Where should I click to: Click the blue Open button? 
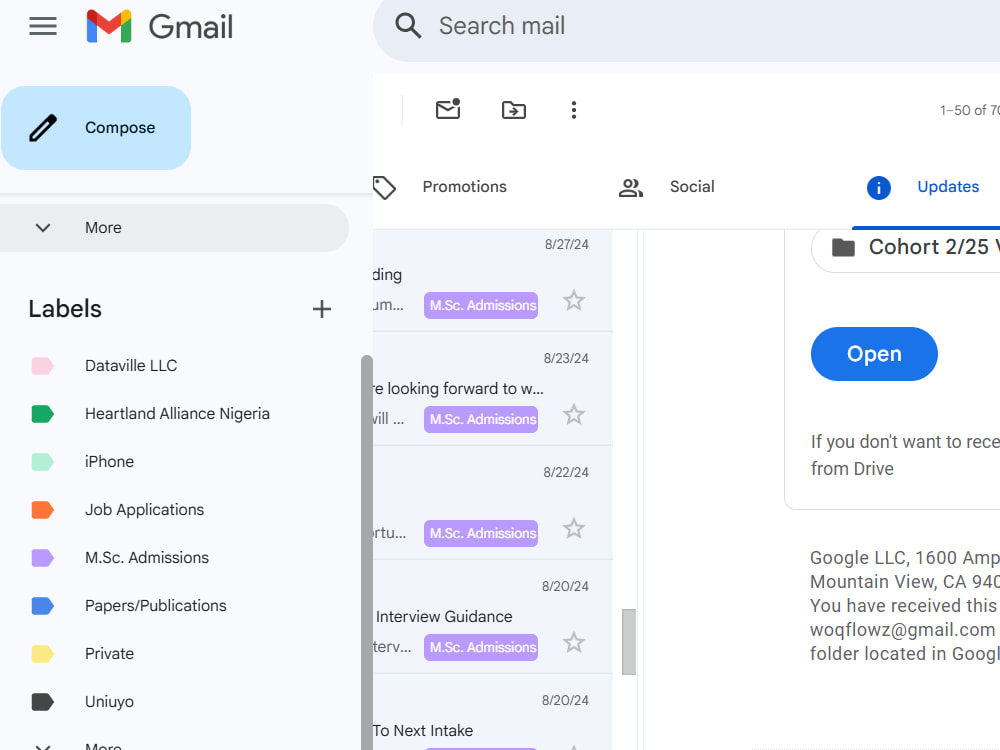[874, 354]
